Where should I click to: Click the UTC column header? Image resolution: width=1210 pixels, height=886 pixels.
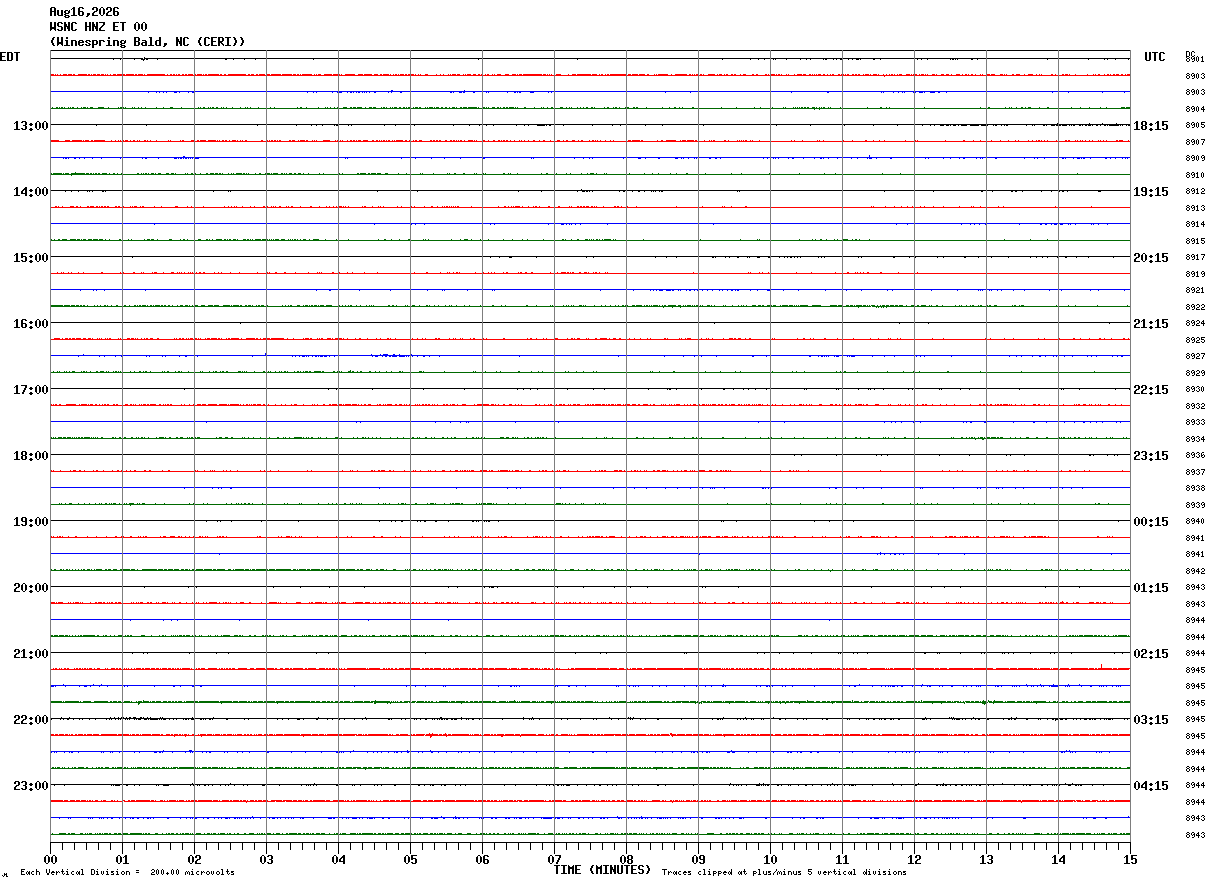point(1155,57)
